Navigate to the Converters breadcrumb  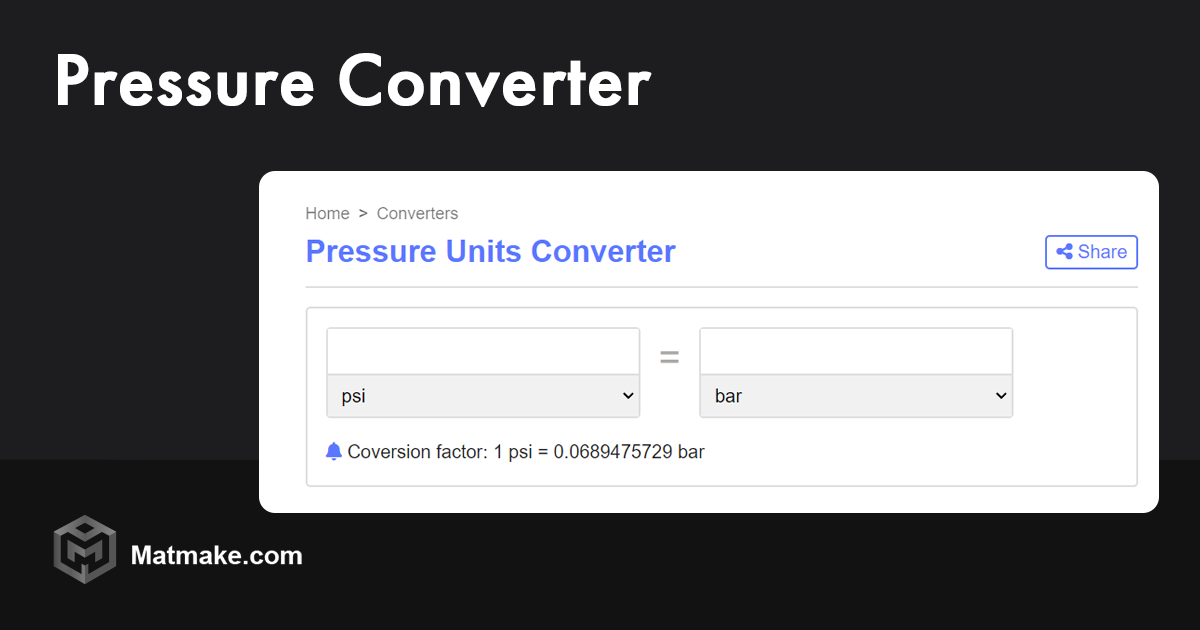click(x=417, y=213)
